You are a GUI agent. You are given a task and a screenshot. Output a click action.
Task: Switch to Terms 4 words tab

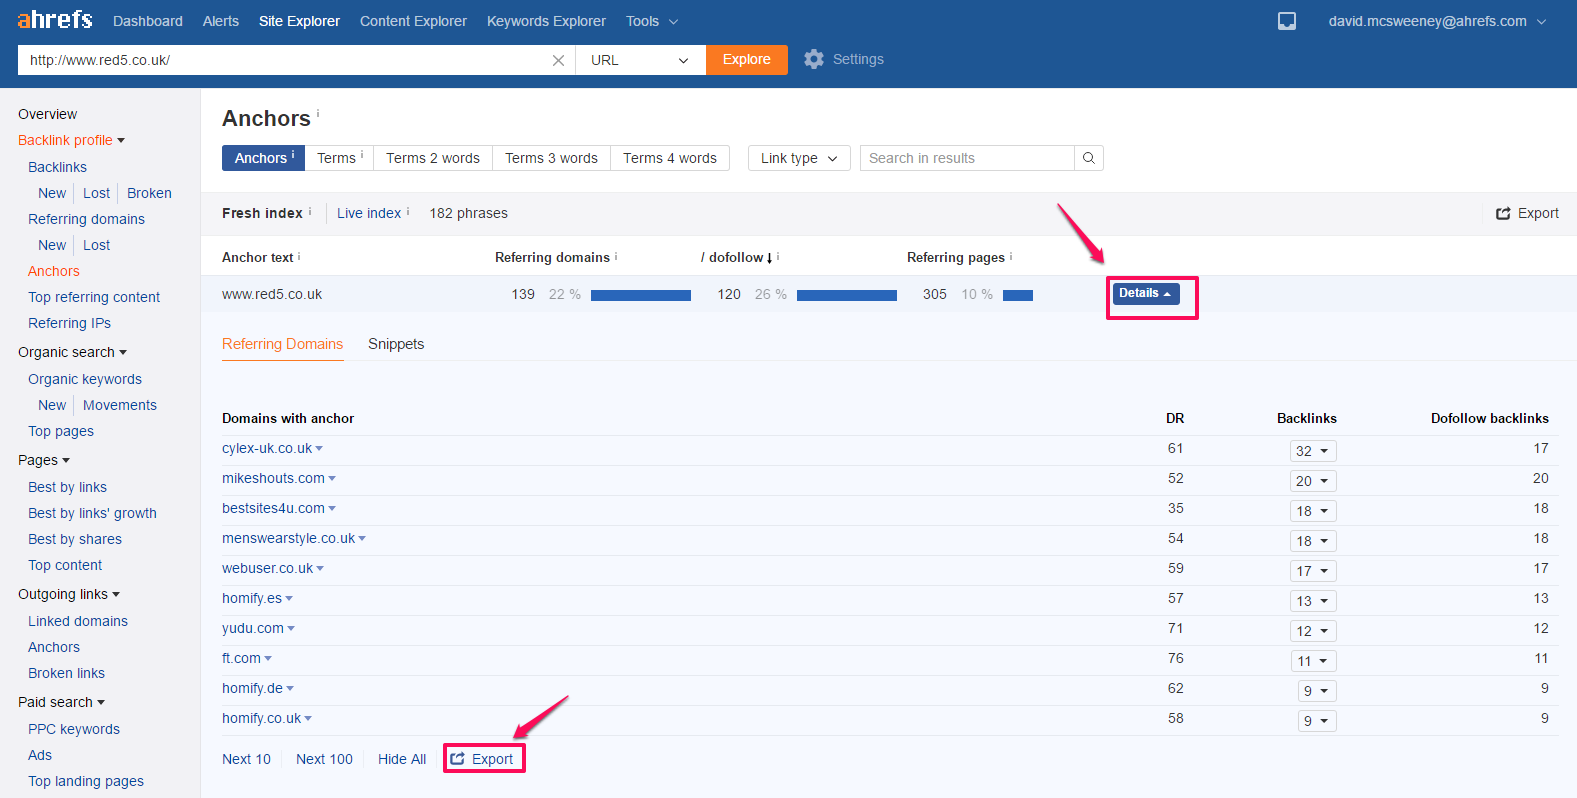[x=670, y=158]
